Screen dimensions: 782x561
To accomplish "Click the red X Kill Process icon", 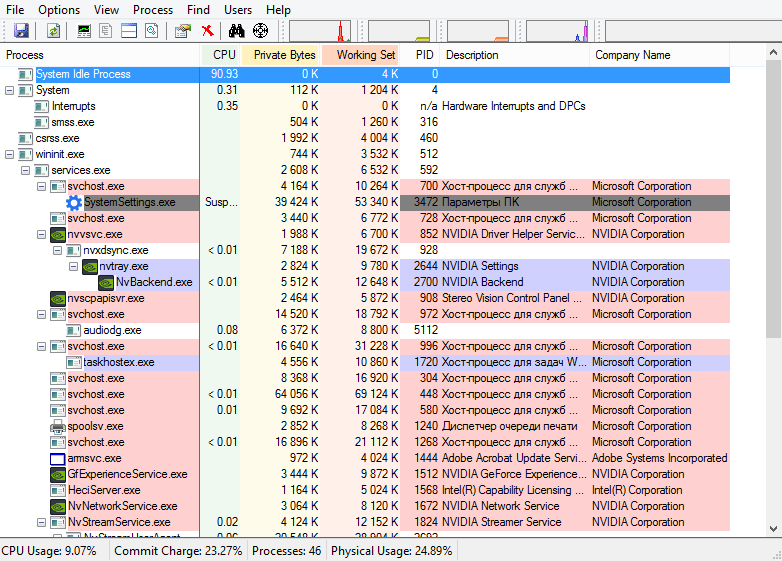I will pyautogui.click(x=207, y=31).
